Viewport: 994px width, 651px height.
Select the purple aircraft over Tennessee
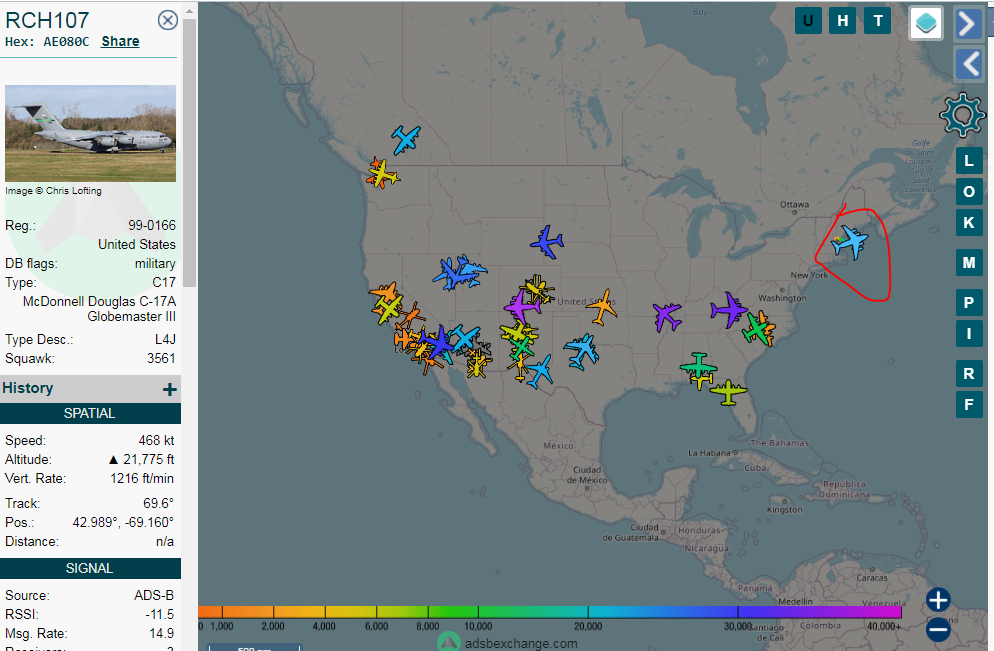(x=668, y=316)
